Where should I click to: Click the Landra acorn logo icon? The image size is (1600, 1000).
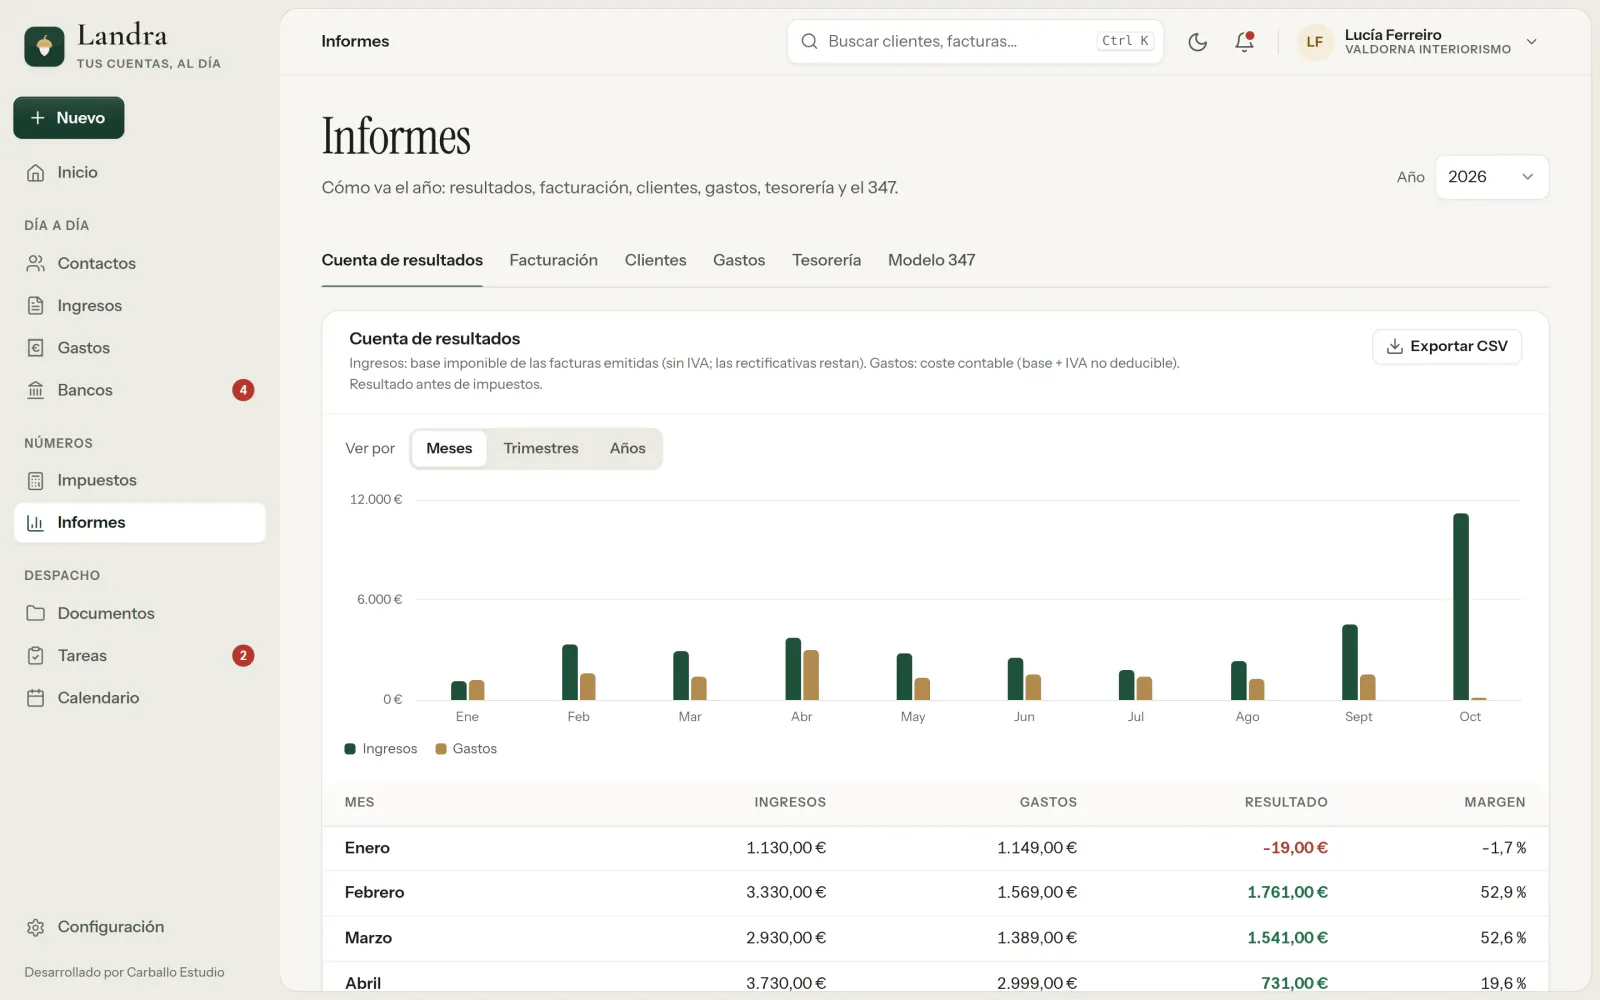coord(44,46)
